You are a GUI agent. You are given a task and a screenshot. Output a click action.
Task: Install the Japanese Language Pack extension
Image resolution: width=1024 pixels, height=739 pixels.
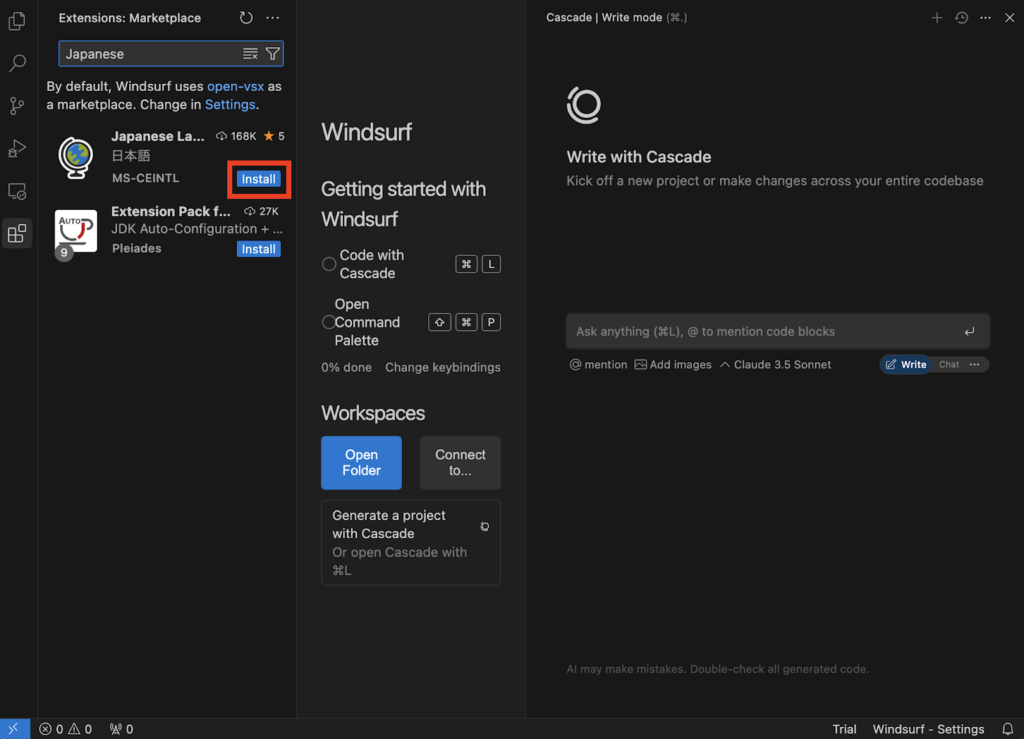(x=259, y=179)
